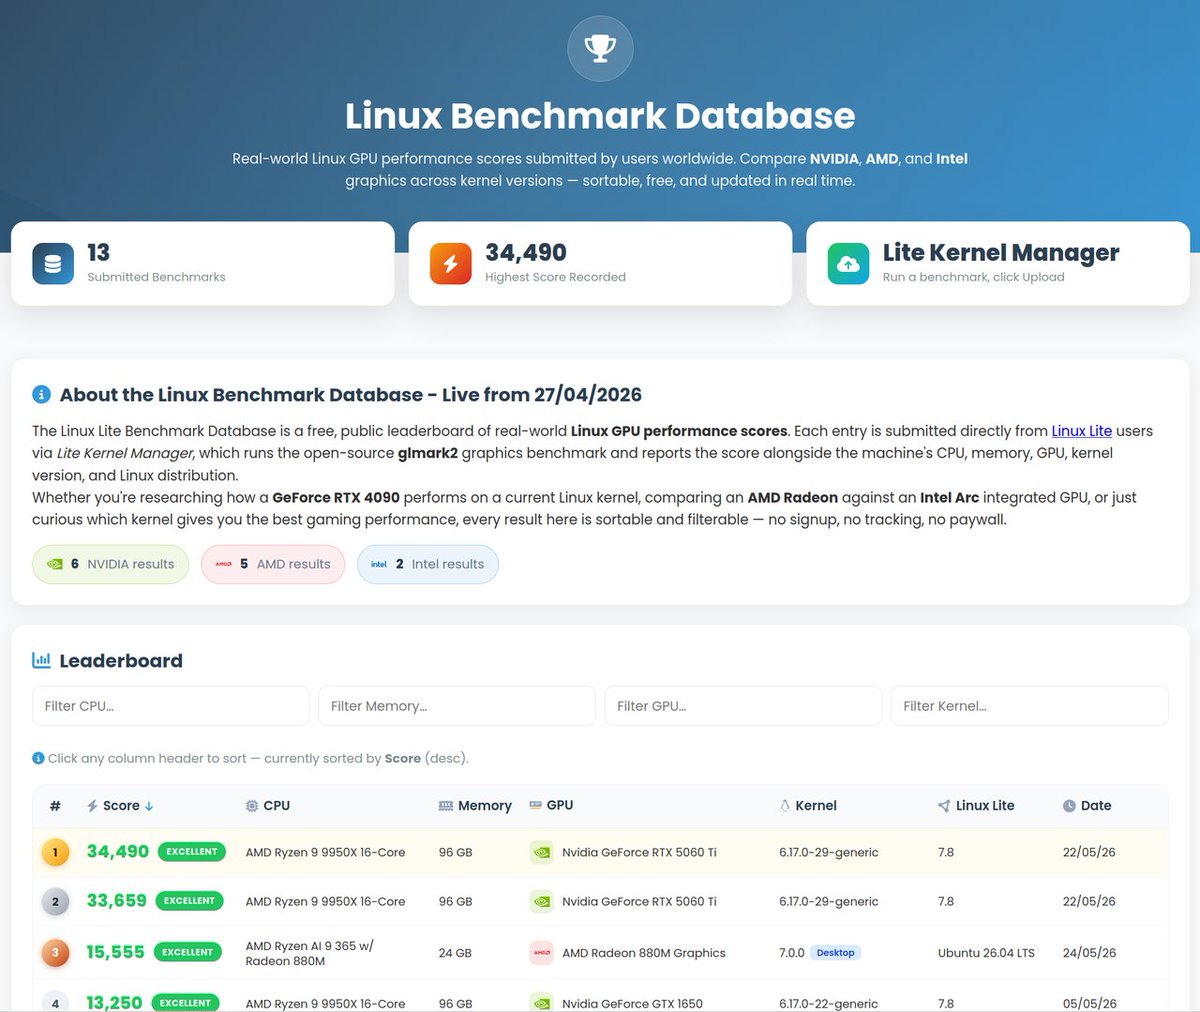
Task: Click the cloud upload Lite Kernel Manager icon
Action: coord(848,263)
